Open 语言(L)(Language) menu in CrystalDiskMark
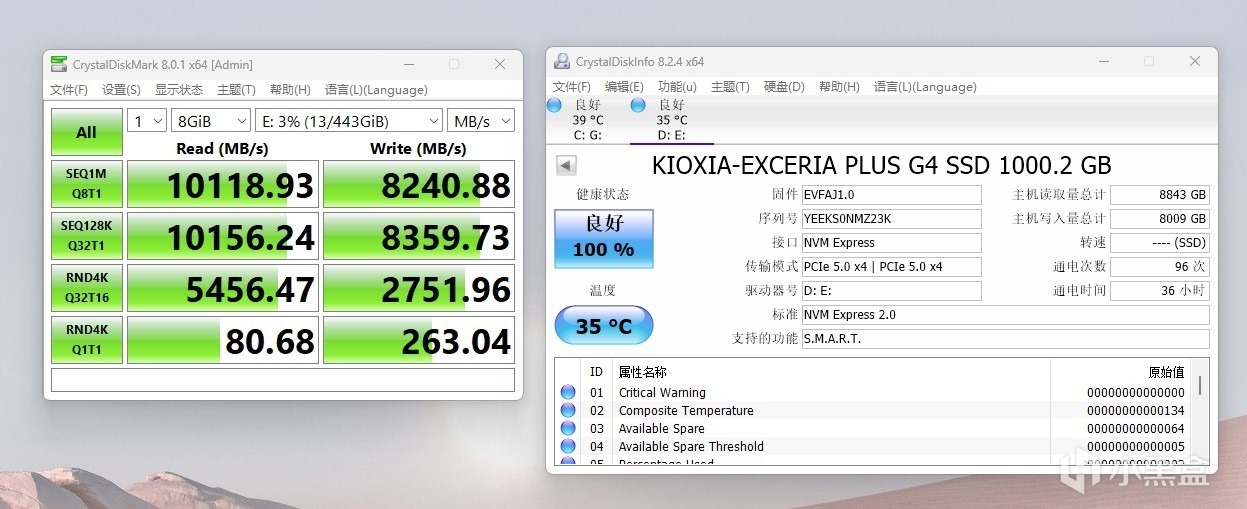The height and width of the screenshot is (509, 1247). coord(376,90)
